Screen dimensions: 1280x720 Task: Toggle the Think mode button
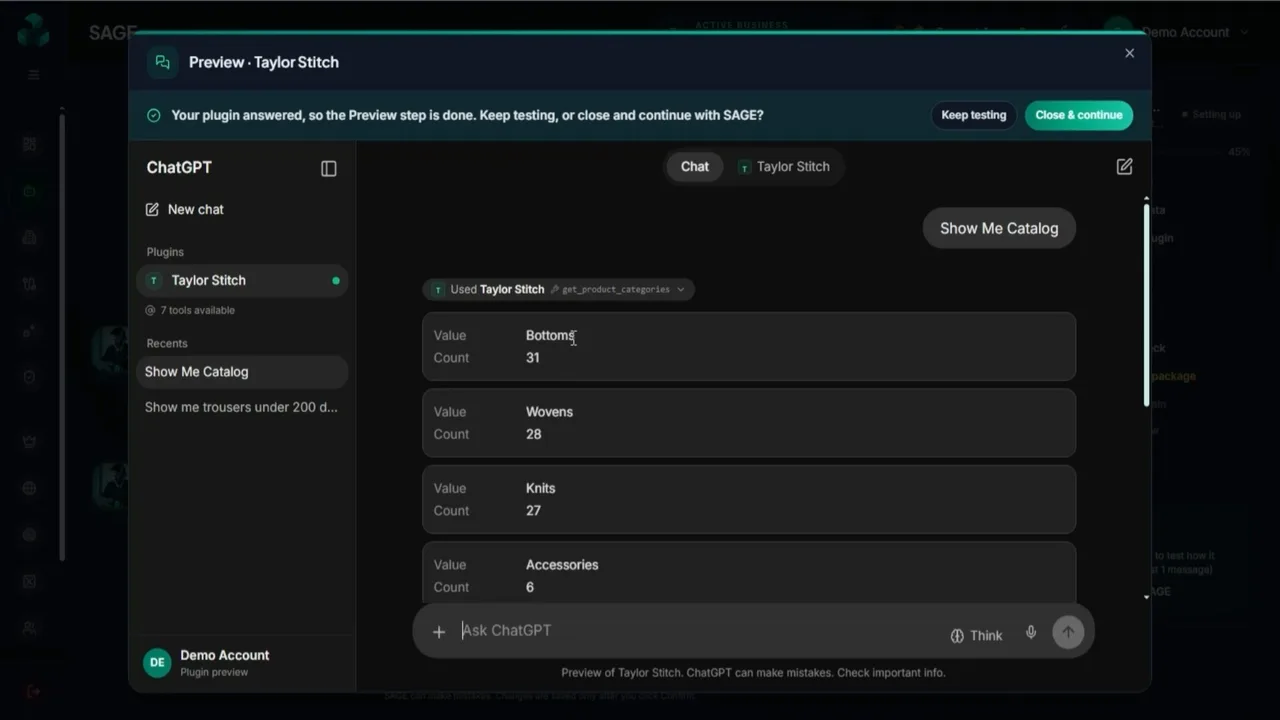976,635
